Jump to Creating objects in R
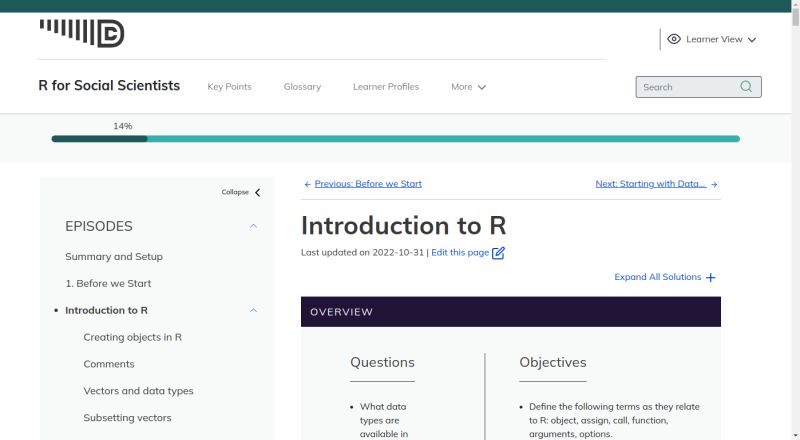800x440 pixels. pos(133,337)
